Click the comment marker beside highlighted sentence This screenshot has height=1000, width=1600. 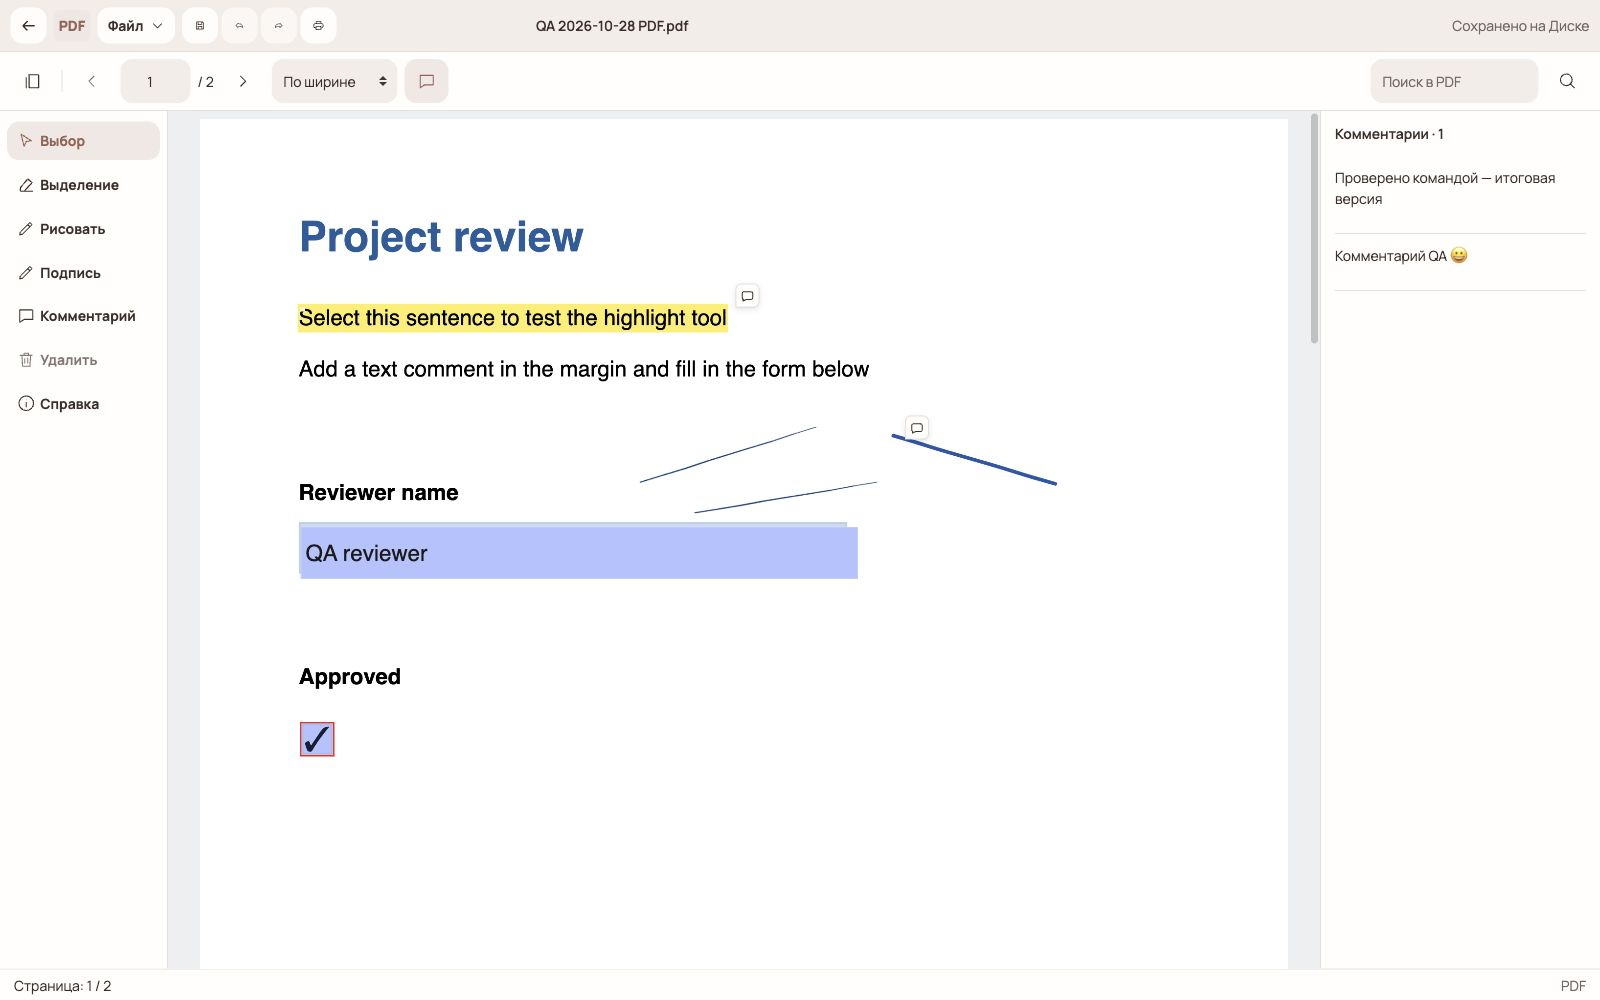click(x=747, y=296)
